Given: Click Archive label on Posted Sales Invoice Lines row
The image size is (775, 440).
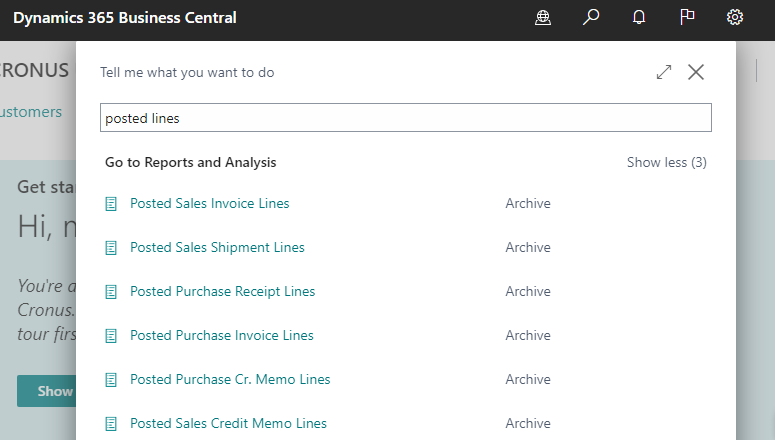Looking at the screenshot, I should (x=528, y=203).
